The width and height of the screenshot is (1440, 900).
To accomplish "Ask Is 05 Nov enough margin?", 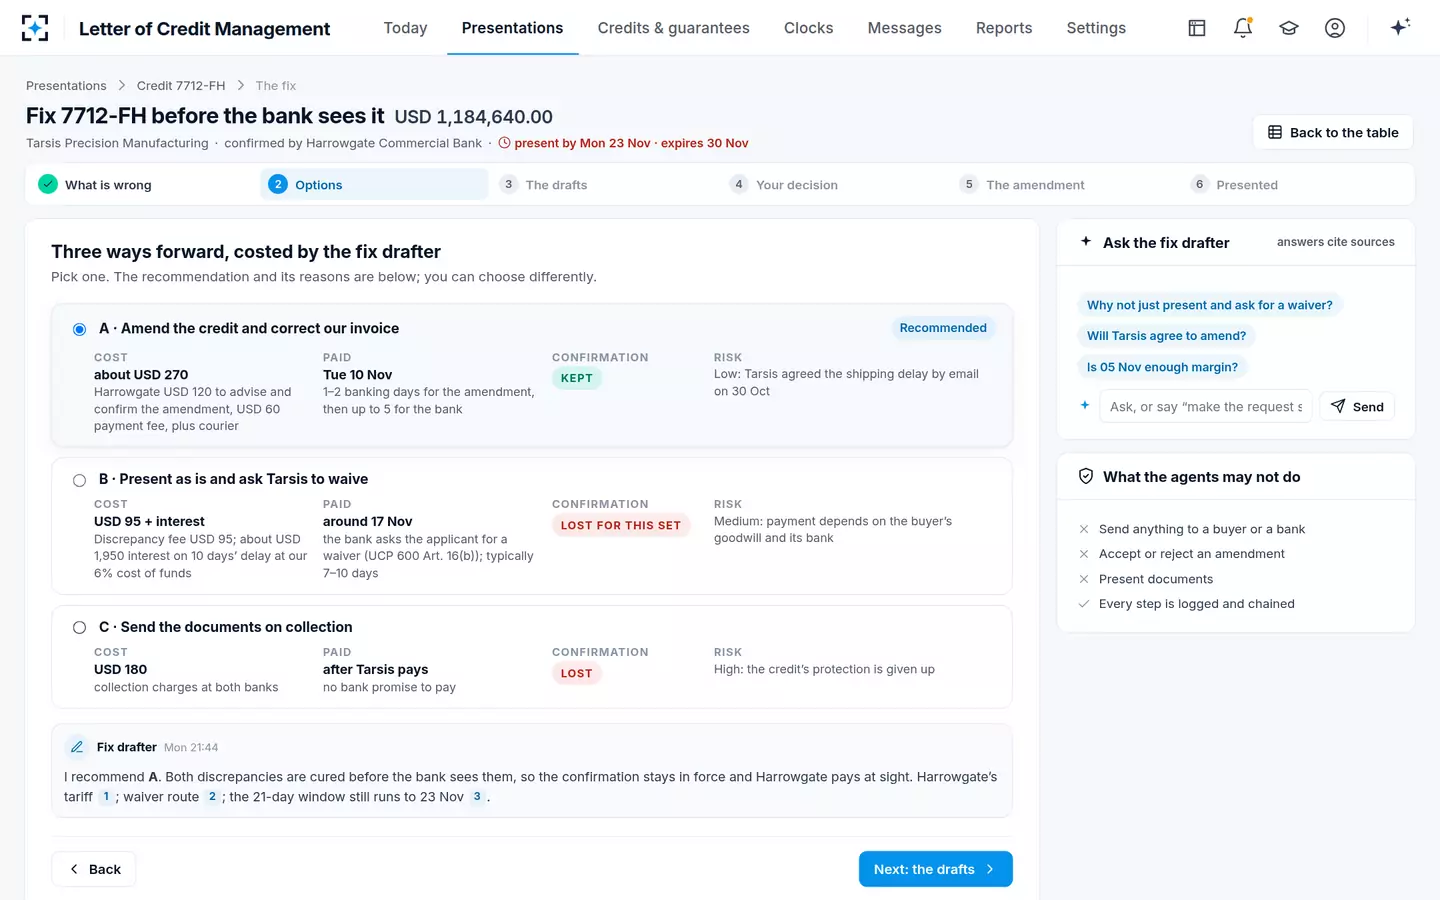I will tap(1162, 367).
